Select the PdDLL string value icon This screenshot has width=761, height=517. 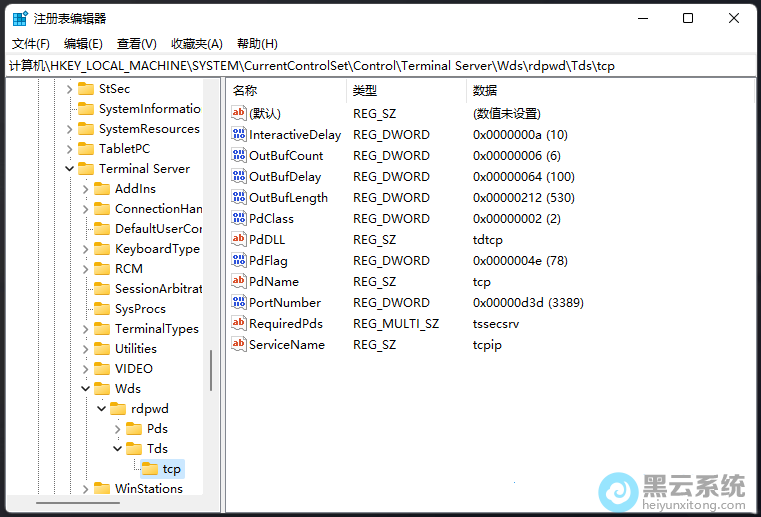pos(238,239)
